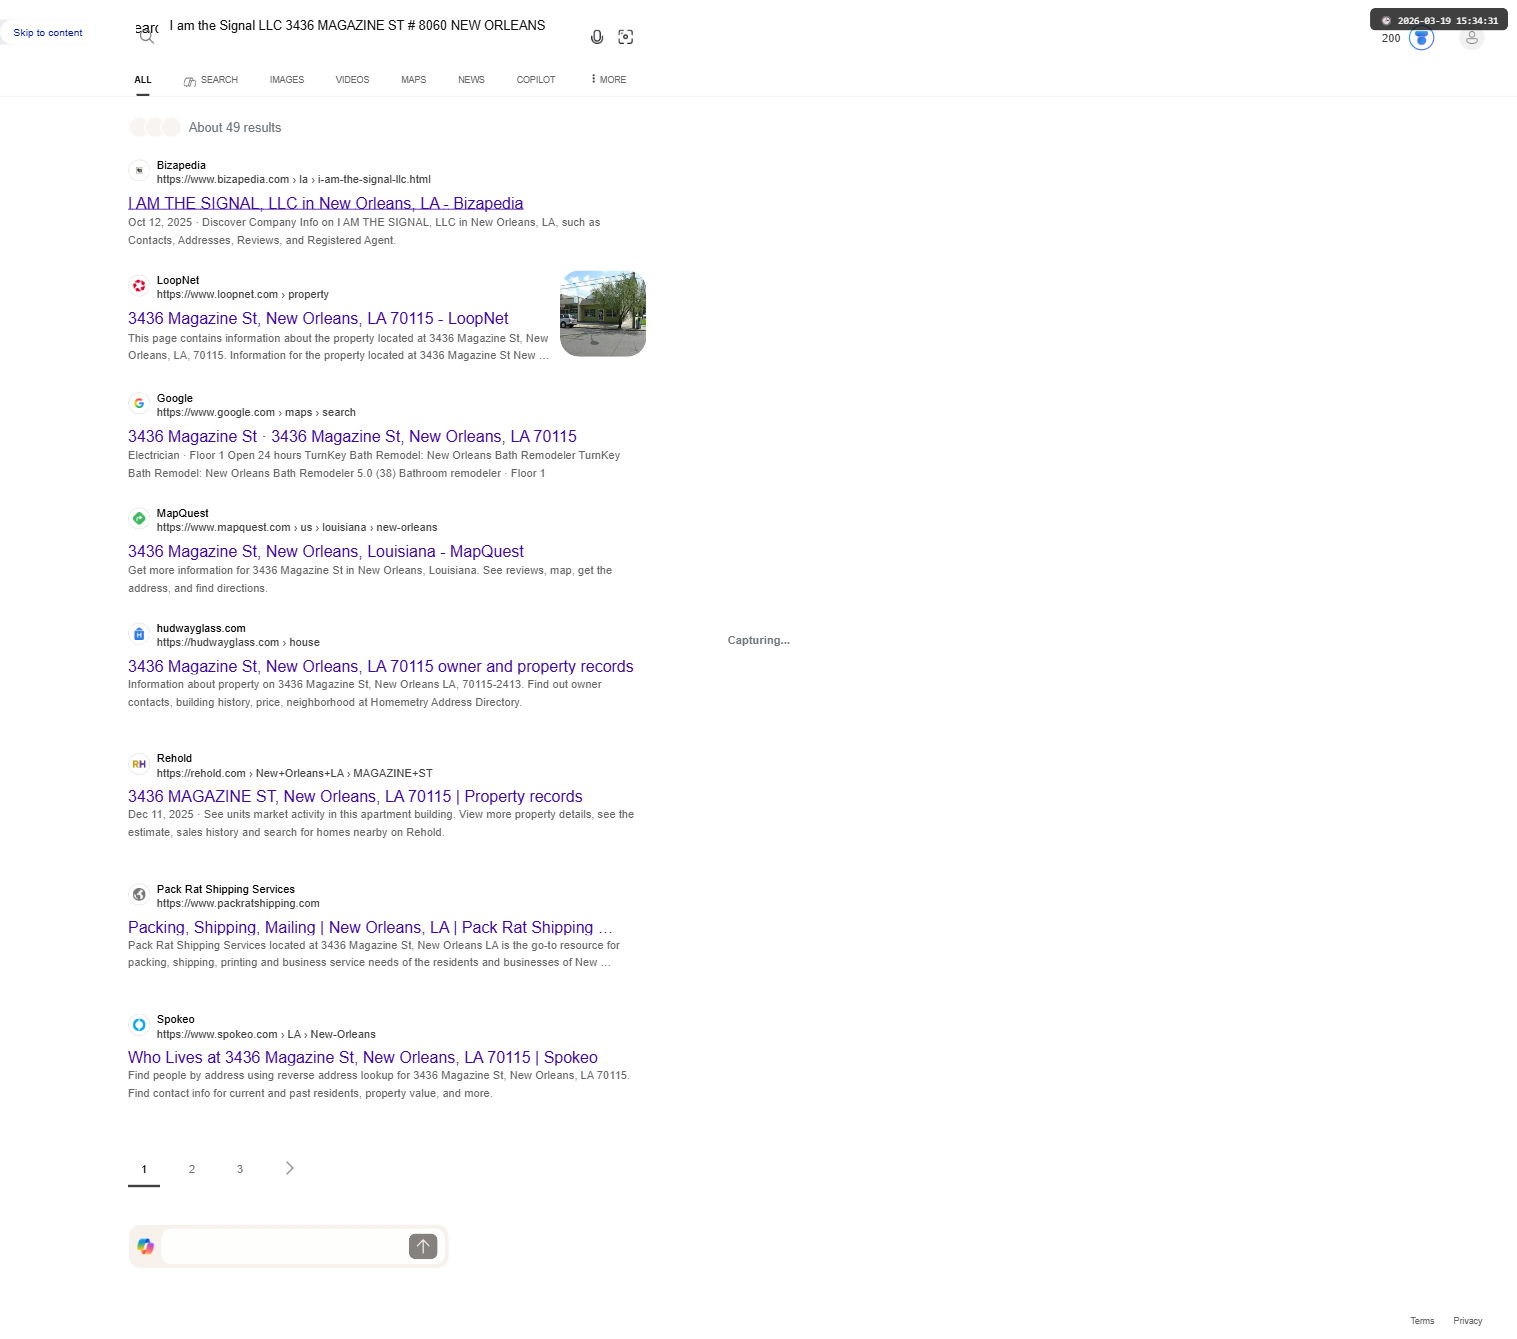This screenshot has height=1339, width=1517.
Task: Open the Rewards medal icon
Action: [1421, 38]
